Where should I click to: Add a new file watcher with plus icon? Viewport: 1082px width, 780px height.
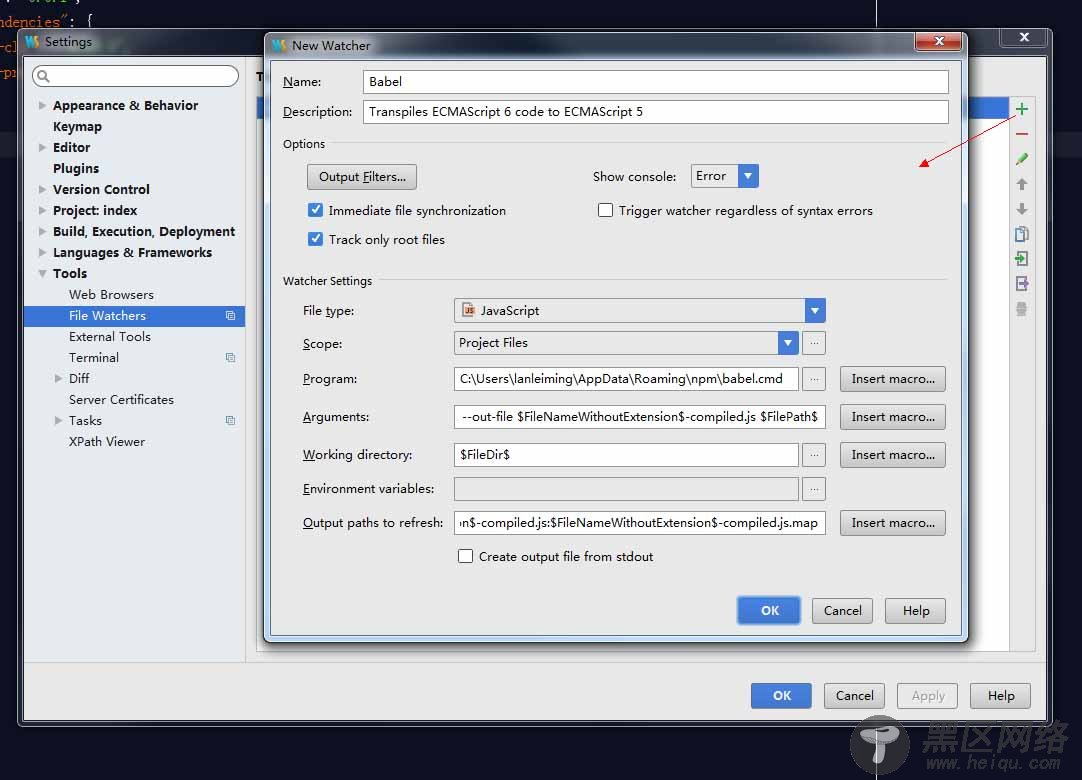[1022, 109]
